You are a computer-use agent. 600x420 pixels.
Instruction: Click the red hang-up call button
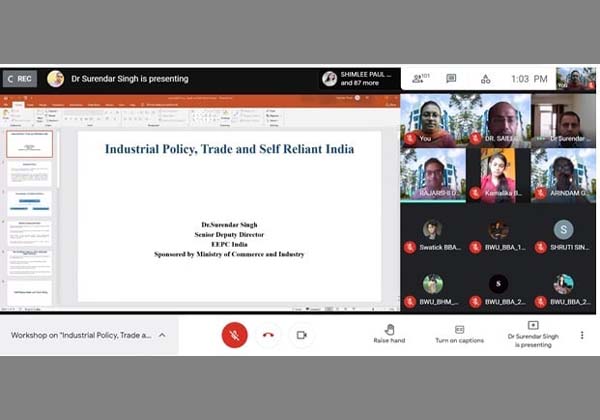coord(268,335)
